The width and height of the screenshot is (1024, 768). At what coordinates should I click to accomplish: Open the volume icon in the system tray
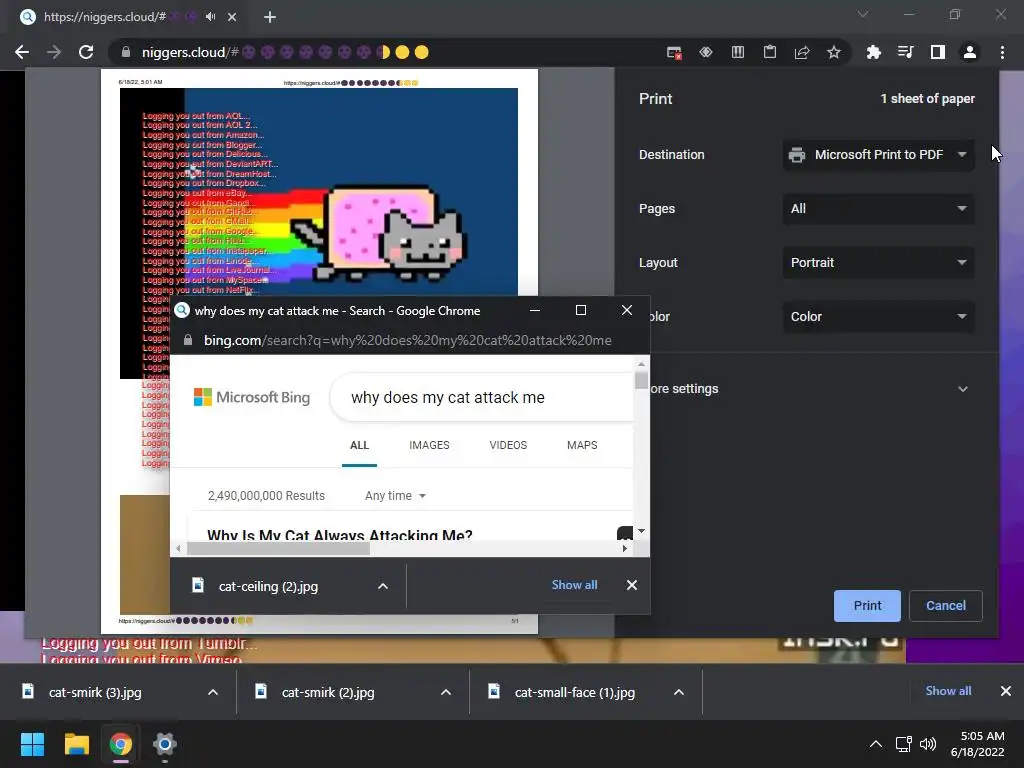[928, 744]
